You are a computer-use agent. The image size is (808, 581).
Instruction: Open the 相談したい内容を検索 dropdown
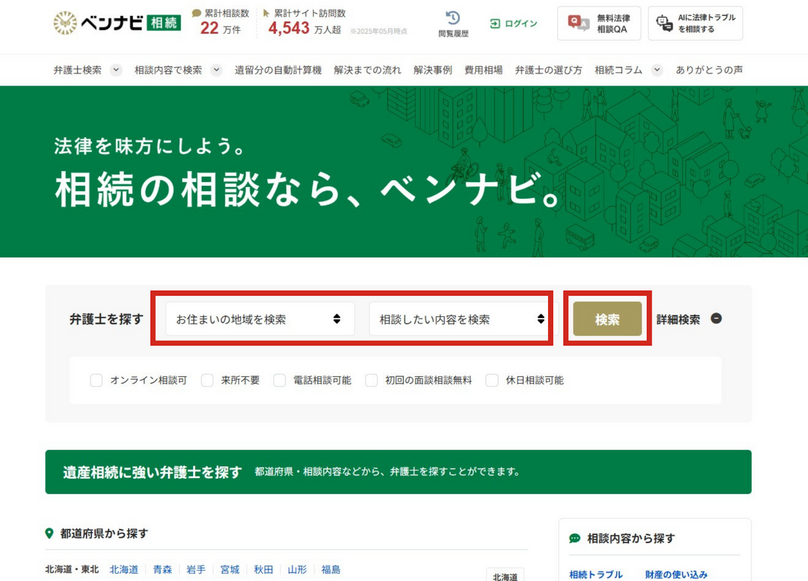coord(459,317)
